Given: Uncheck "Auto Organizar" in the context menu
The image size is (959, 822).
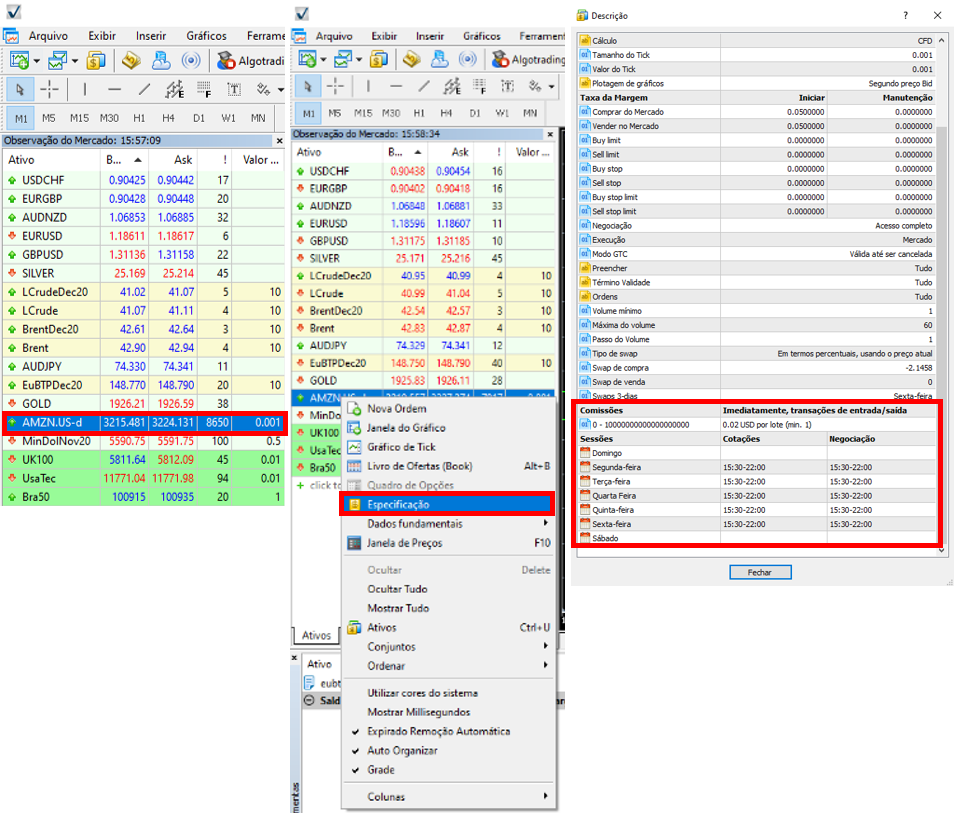Looking at the screenshot, I should click(448, 750).
